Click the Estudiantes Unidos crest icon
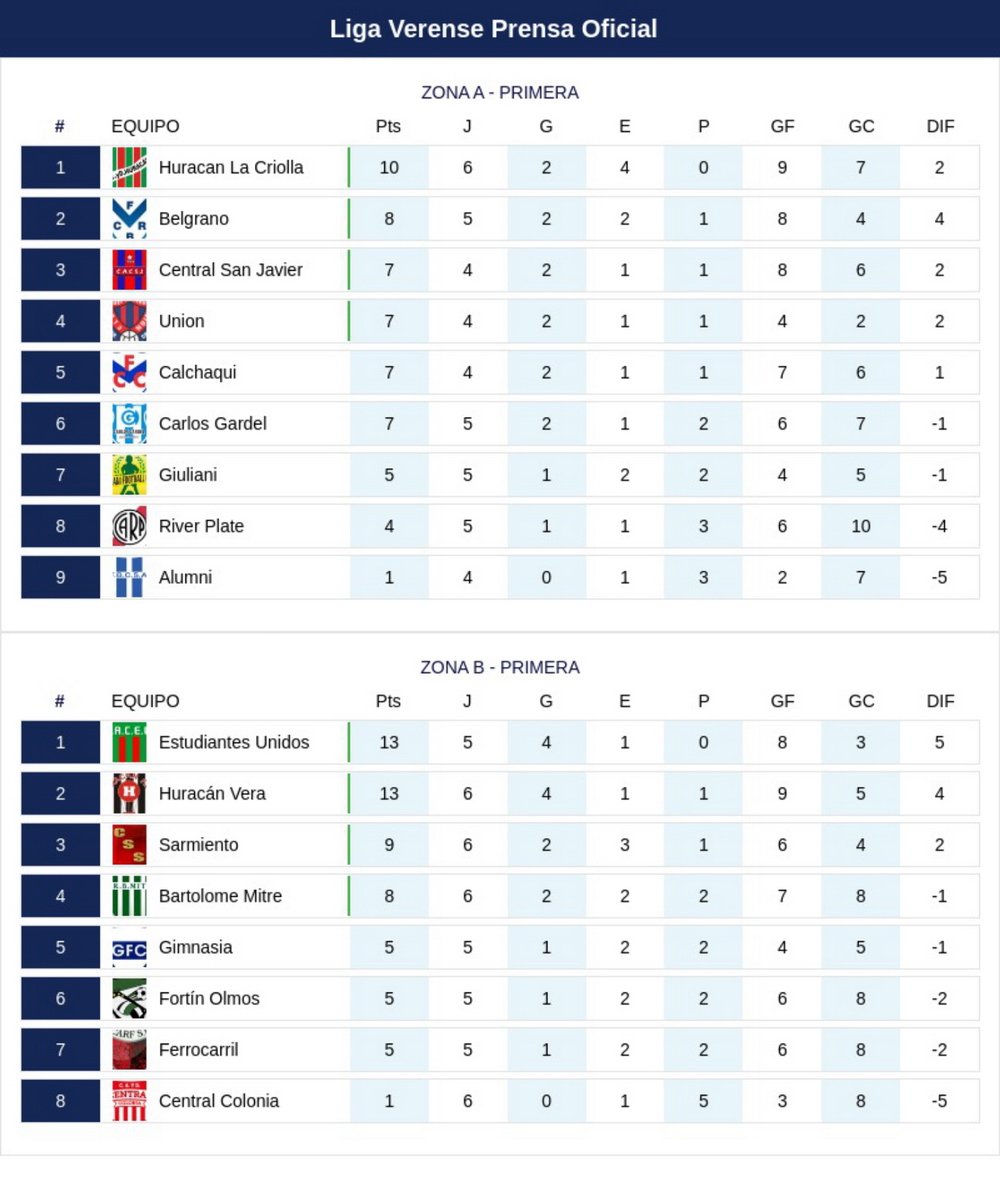 click(129, 742)
